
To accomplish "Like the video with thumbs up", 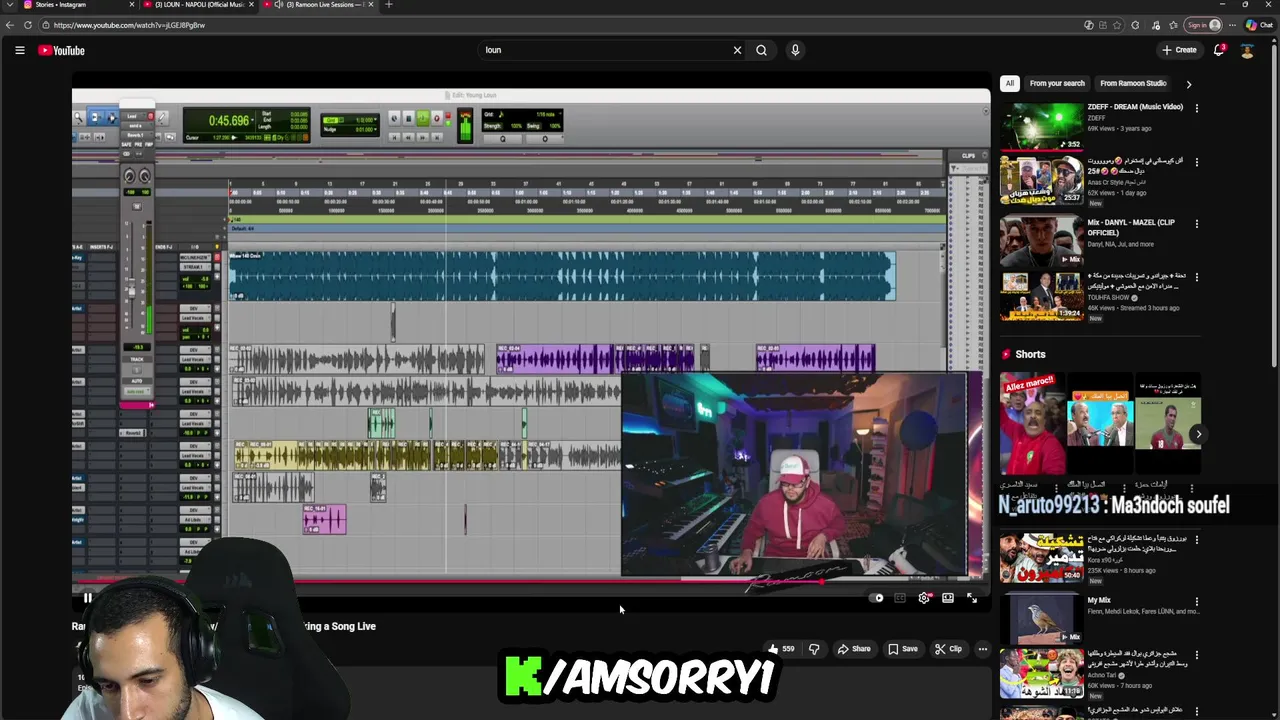I will tap(781, 649).
